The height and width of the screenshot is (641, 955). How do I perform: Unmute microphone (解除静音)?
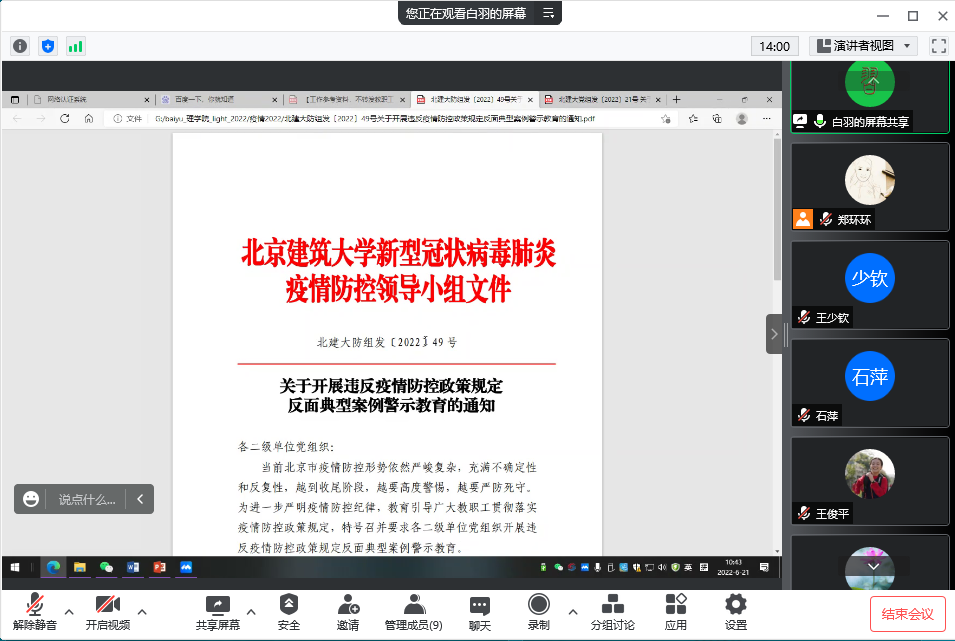click(x=35, y=612)
